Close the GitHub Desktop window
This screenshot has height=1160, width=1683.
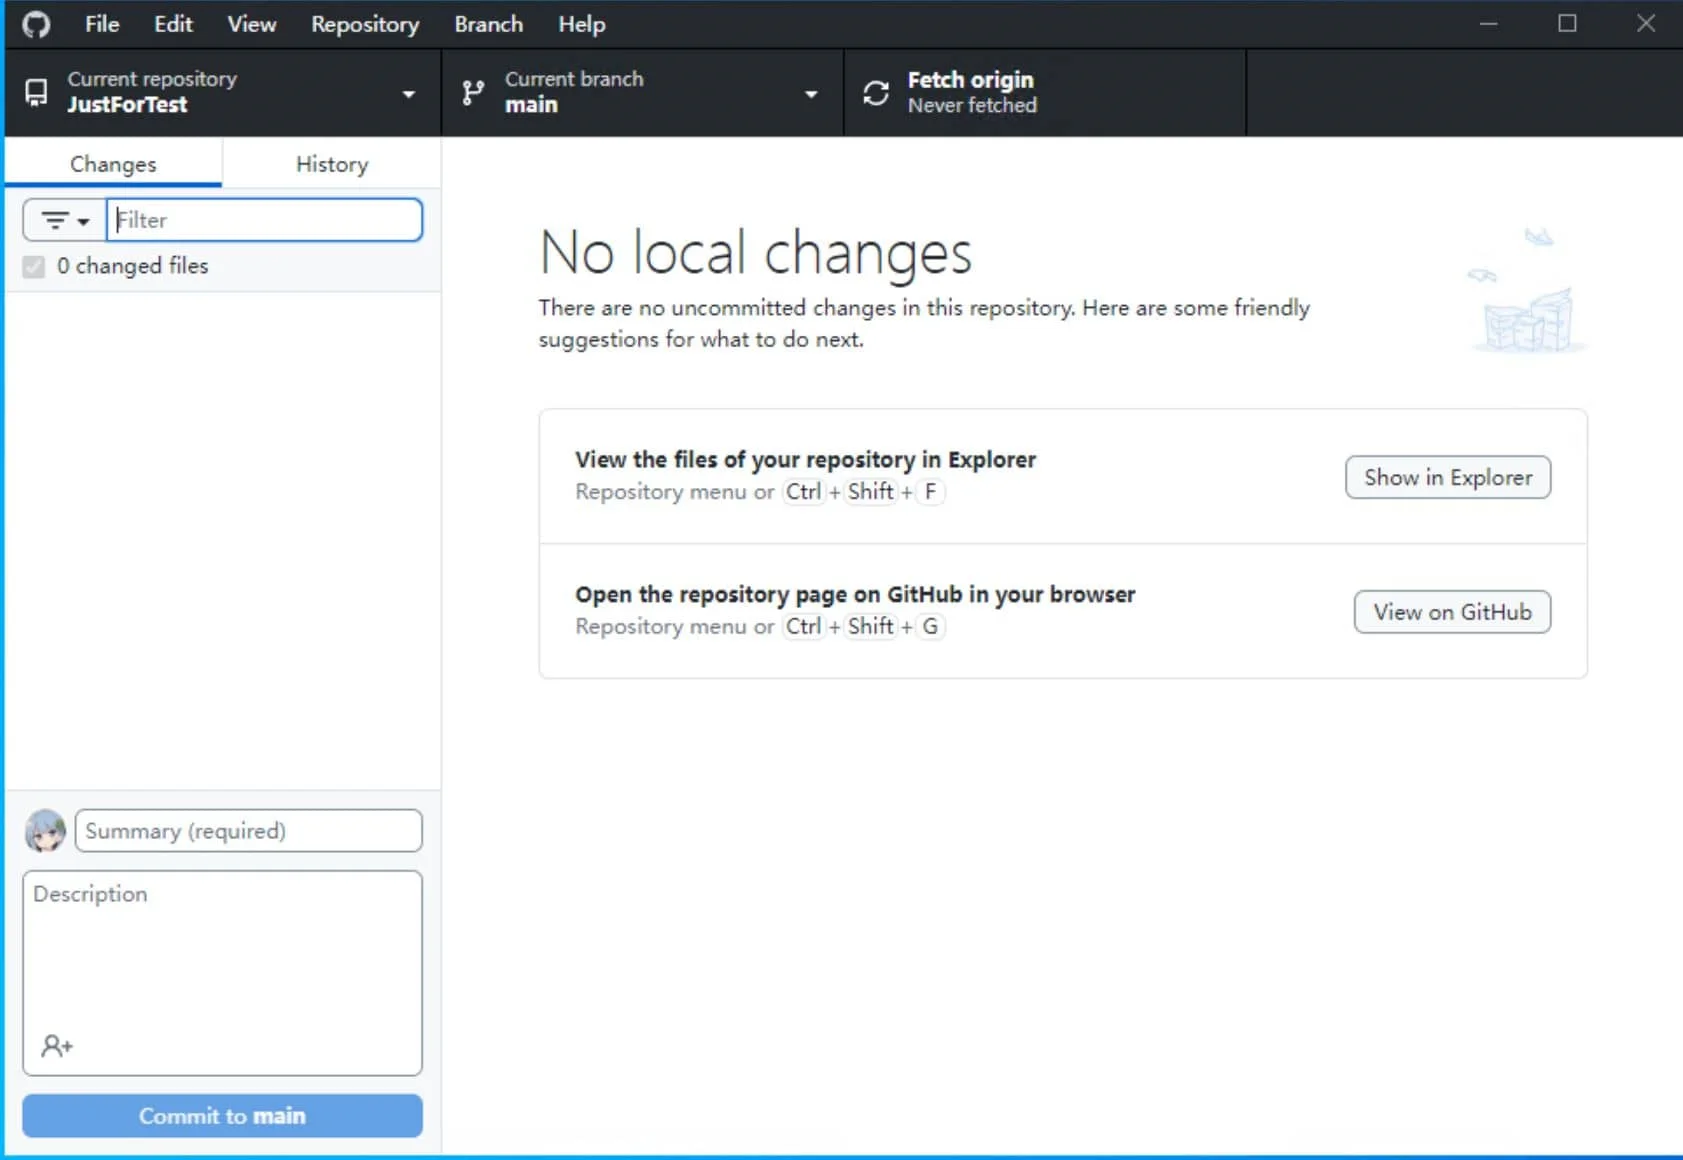(1646, 23)
